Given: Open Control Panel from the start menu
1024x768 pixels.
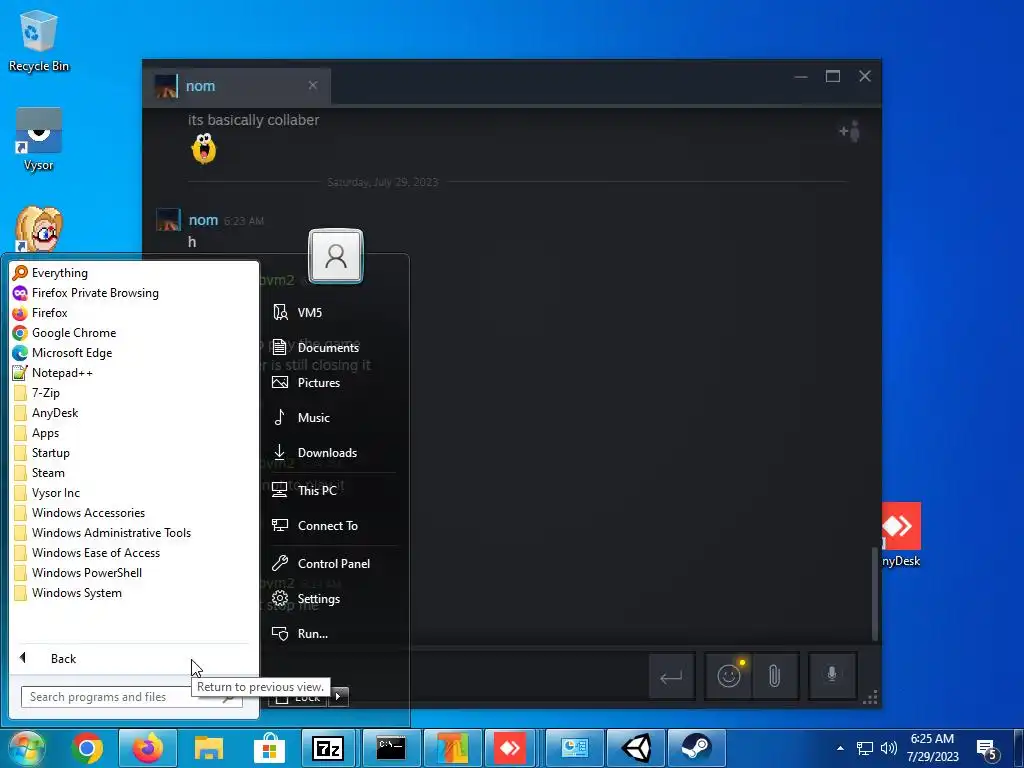Looking at the screenshot, I should point(334,564).
